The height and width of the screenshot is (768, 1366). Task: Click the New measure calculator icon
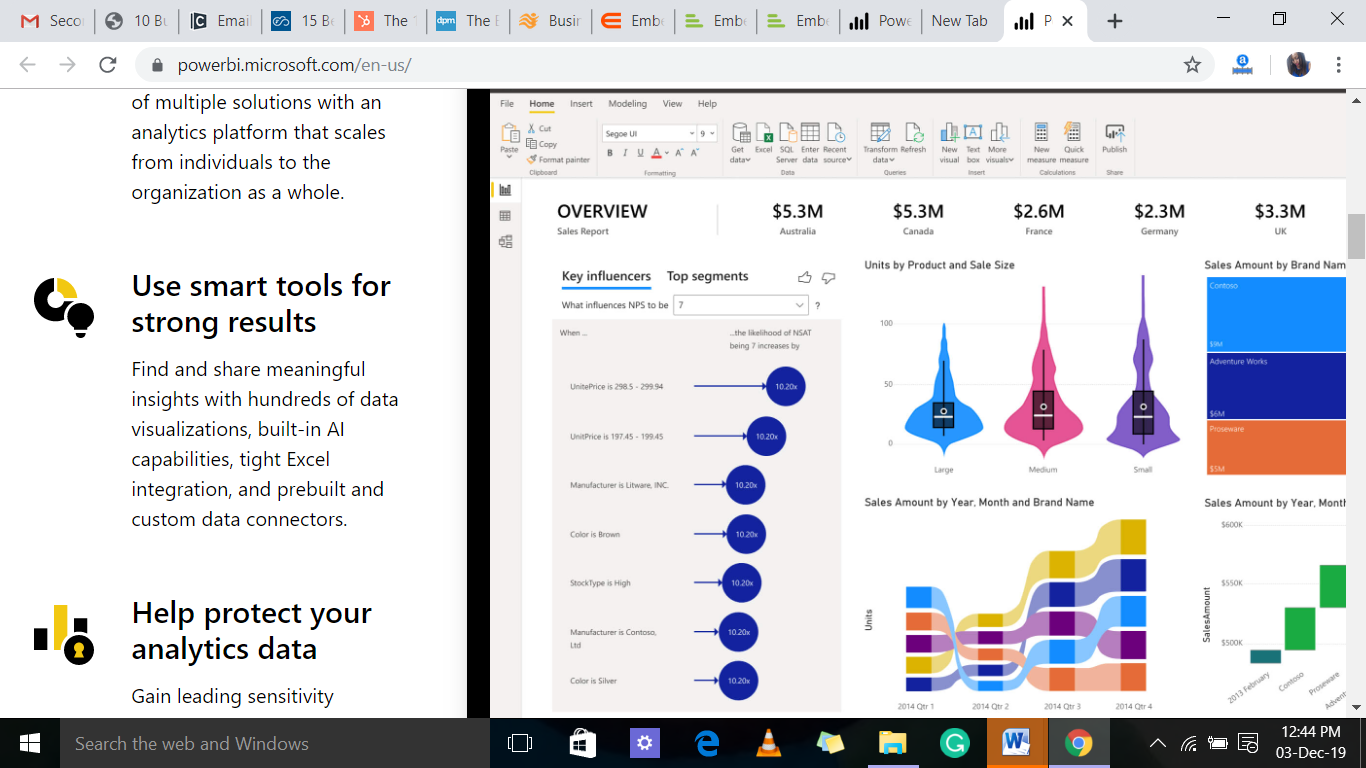pyautogui.click(x=1041, y=132)
